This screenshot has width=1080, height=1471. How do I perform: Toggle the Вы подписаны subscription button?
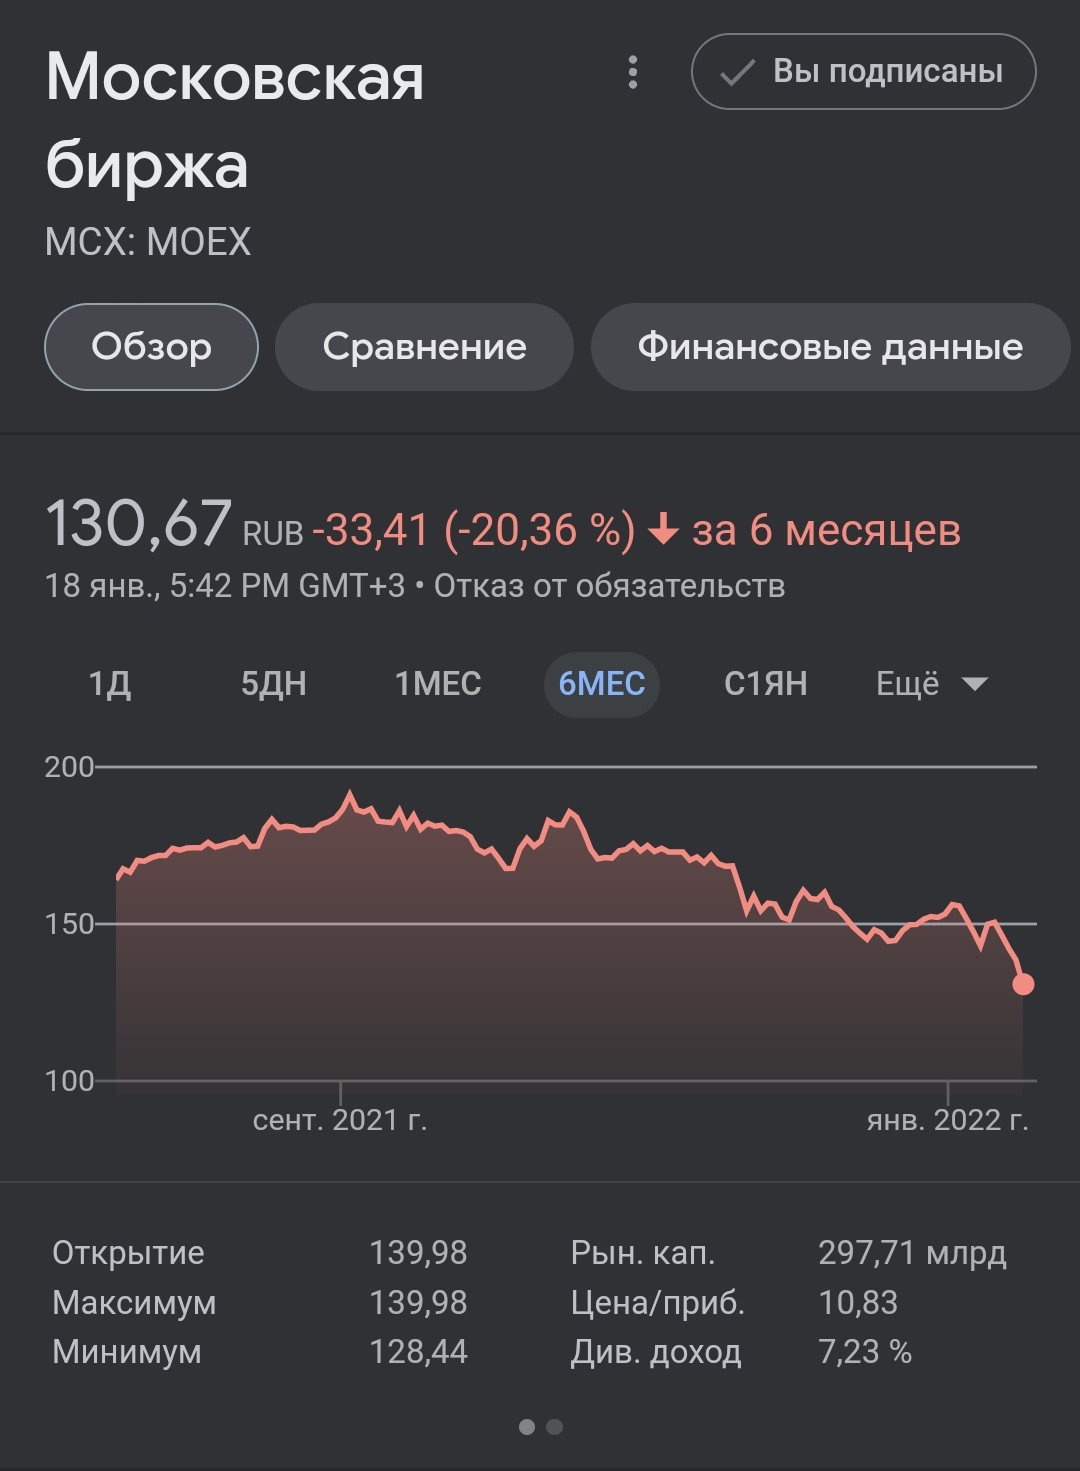tap(864, 72)
